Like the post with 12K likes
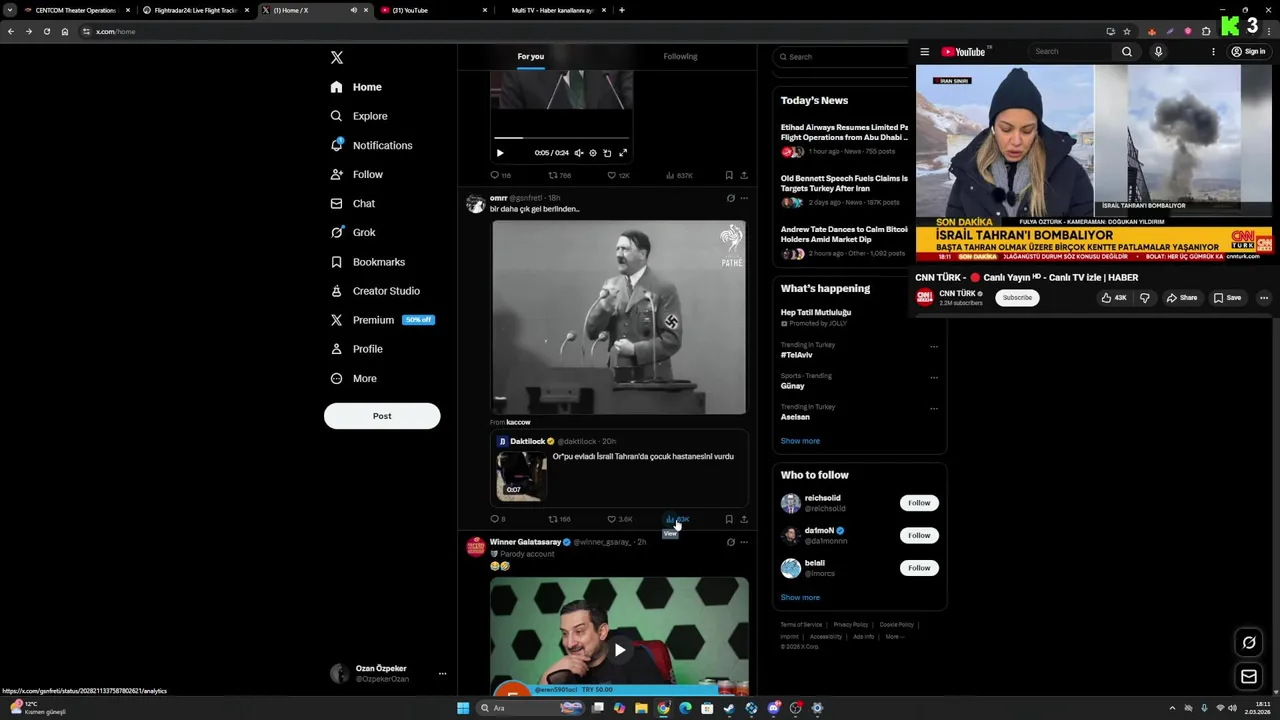Screen dimensions: 1280x720 pyautogui.click(x=618, y=175)
